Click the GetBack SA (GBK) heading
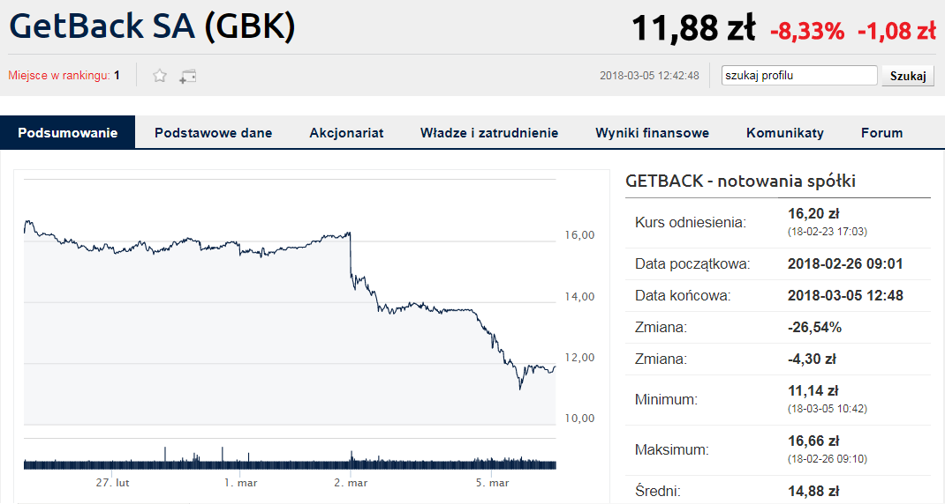This screenshot has height=504, width=945. [152, 27]
